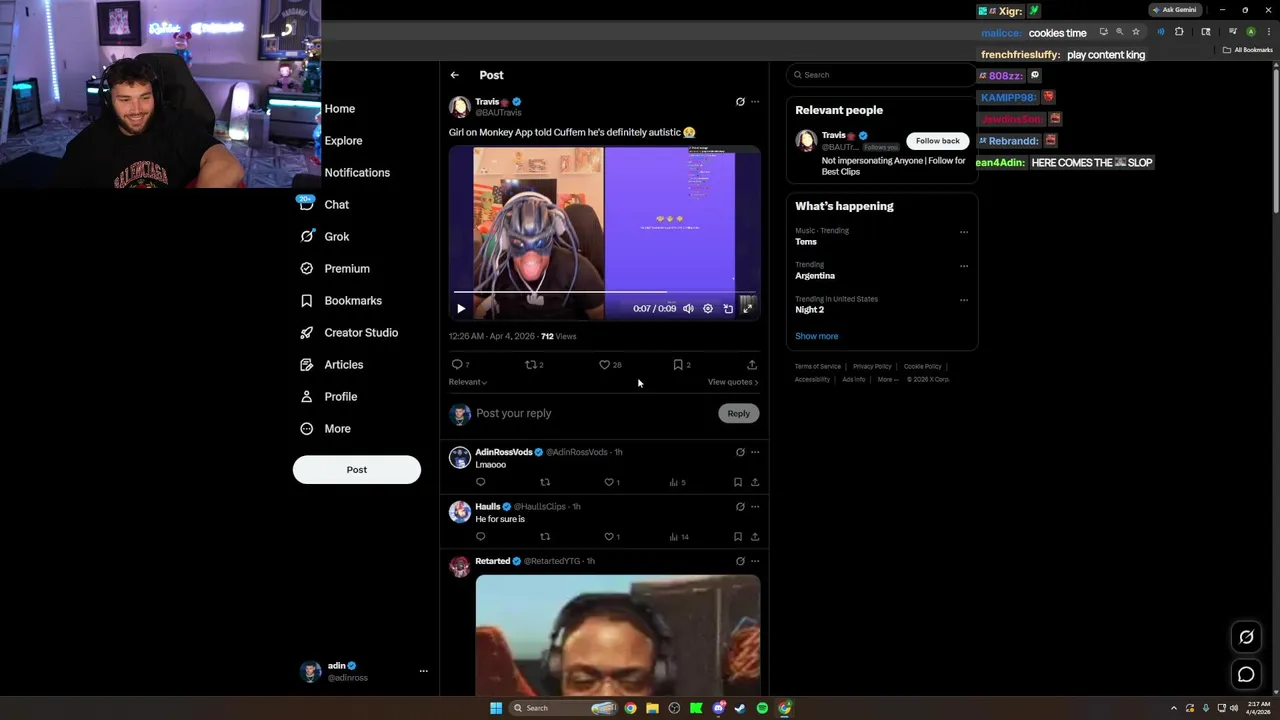1280x720 pixels.
Task: Bookmark this page with the star icon
Action: pos(1136,32)
